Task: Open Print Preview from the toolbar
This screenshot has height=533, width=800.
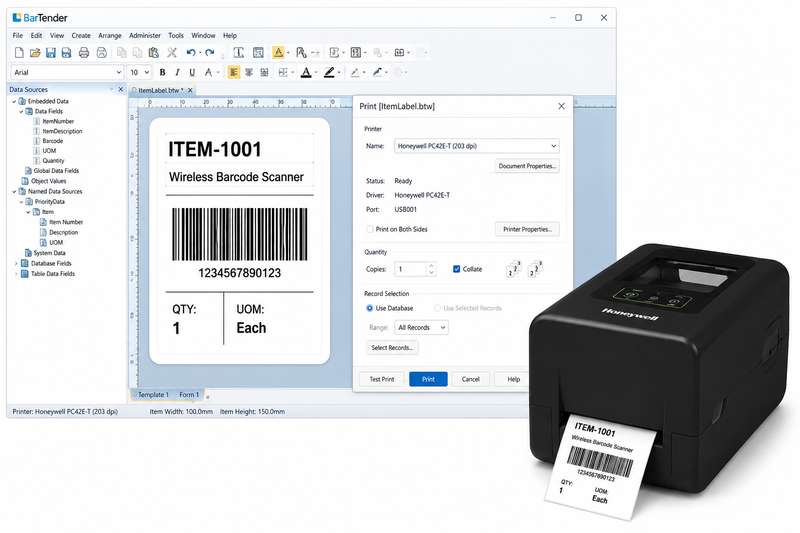Action: pos(102,53)
